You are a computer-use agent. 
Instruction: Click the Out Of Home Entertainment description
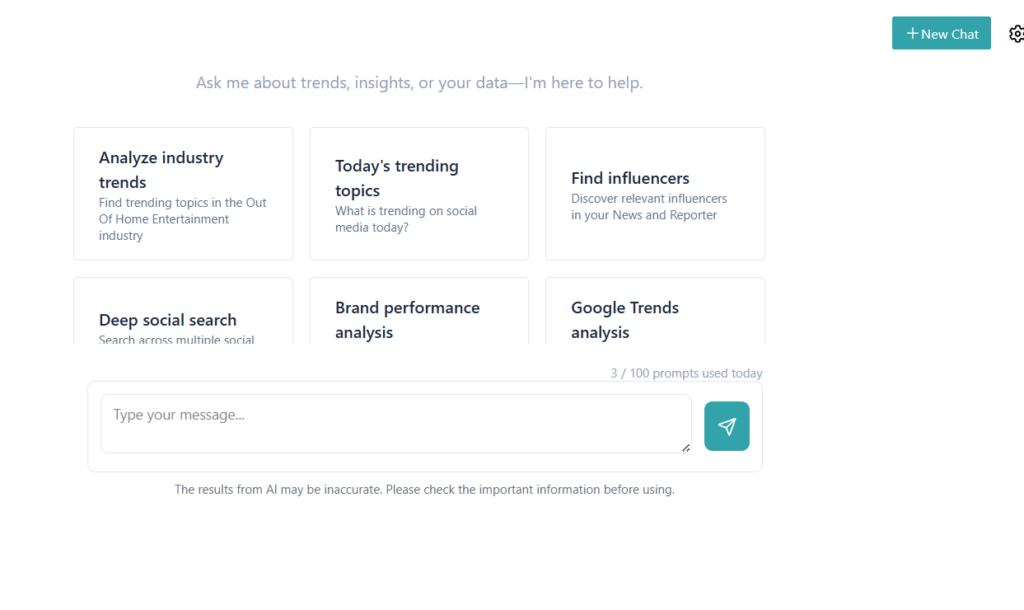coord(183,219)
